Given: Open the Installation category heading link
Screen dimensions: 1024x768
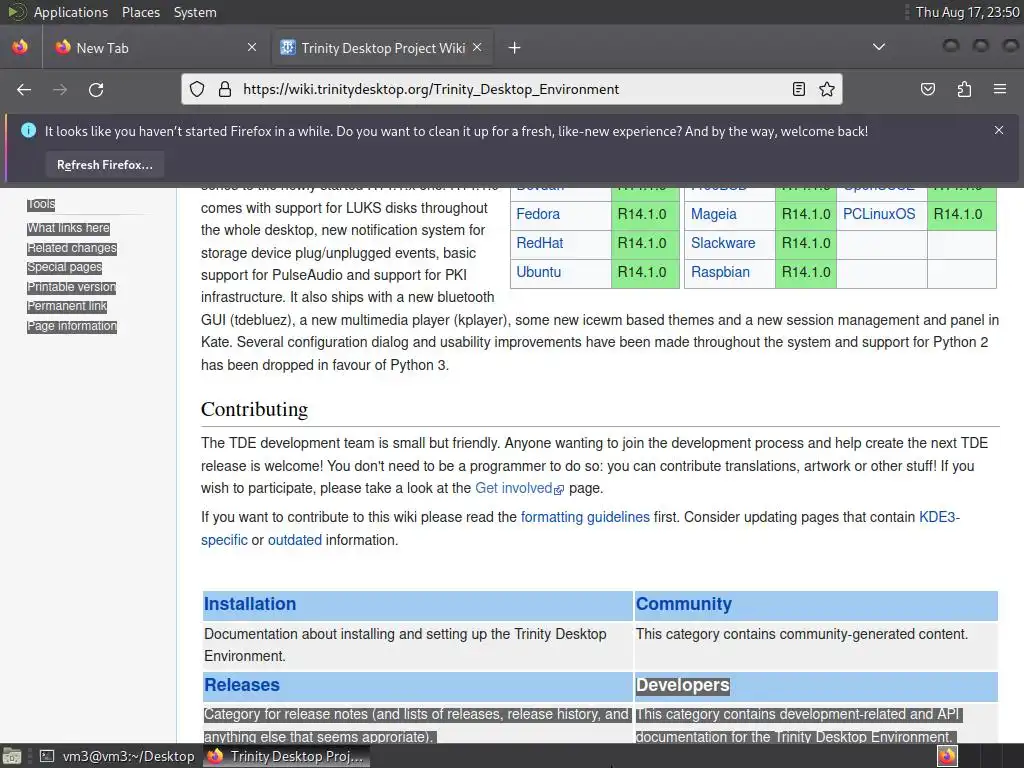Looking at the screenshot, I should 250,604.
